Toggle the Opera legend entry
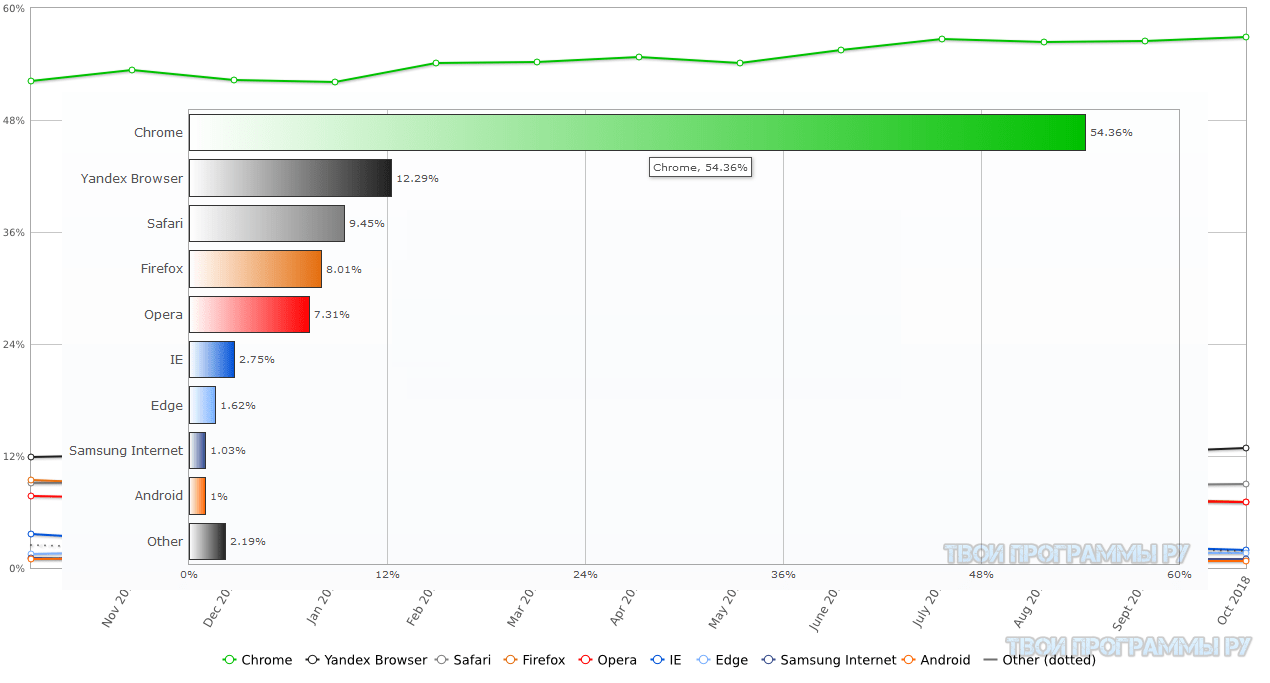 [606, 660]
